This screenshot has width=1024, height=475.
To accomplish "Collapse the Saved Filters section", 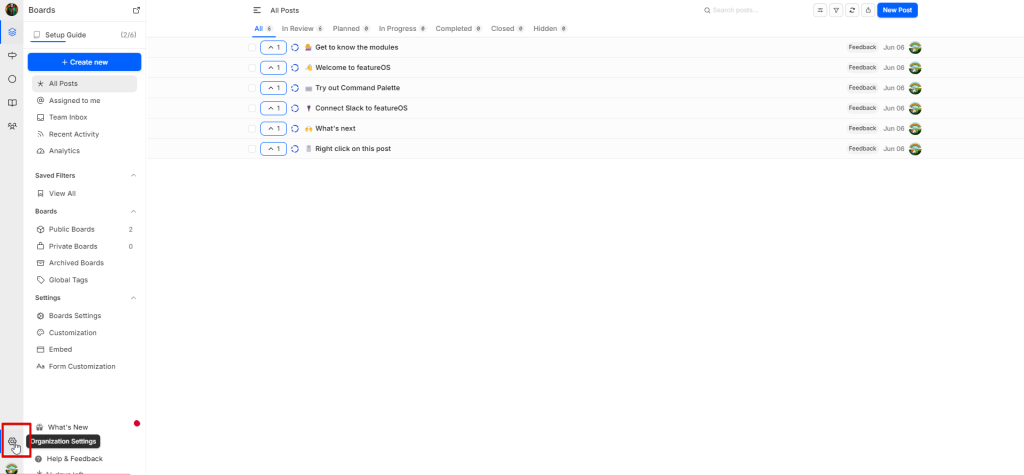I will pos(134,176).
